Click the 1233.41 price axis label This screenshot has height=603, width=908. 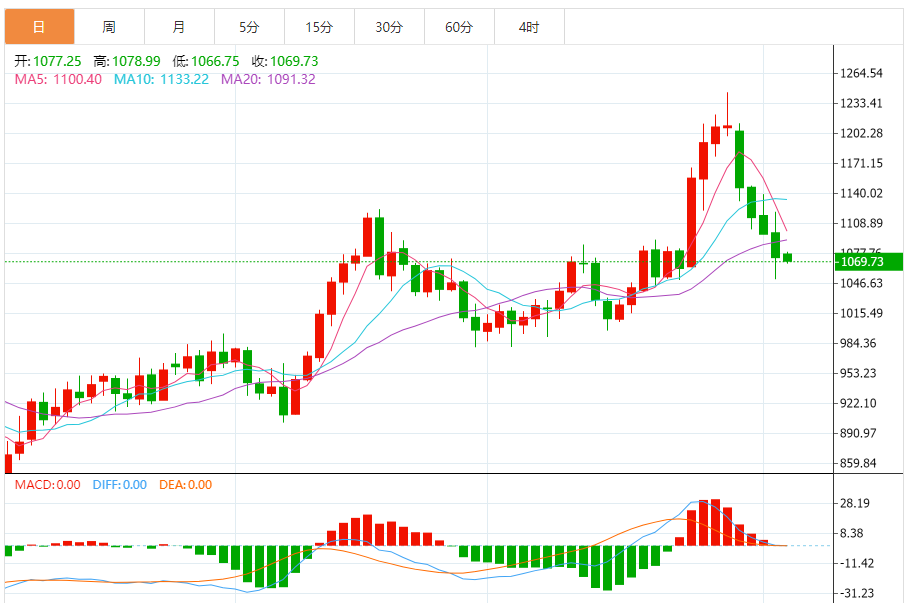(x=861, y=104)
